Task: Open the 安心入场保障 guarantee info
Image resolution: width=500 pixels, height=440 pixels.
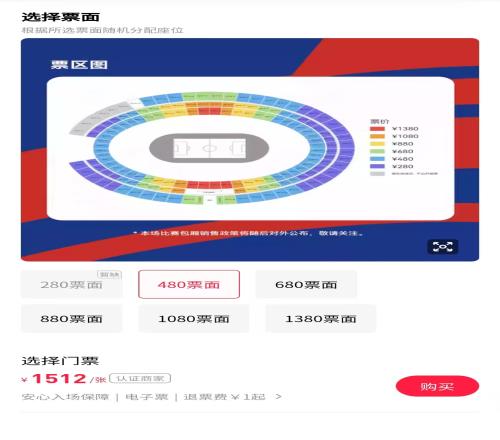Action: tap(65, 397)
